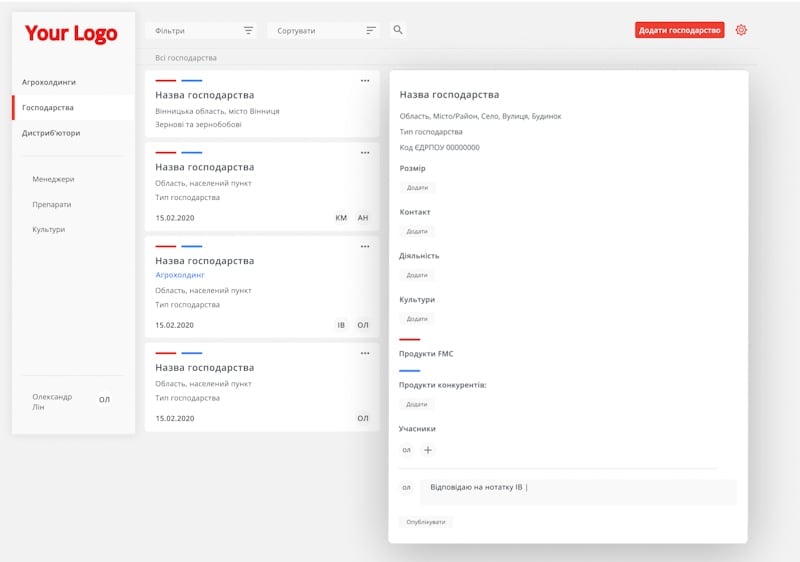Click the АН avatar badge on card

363,217
